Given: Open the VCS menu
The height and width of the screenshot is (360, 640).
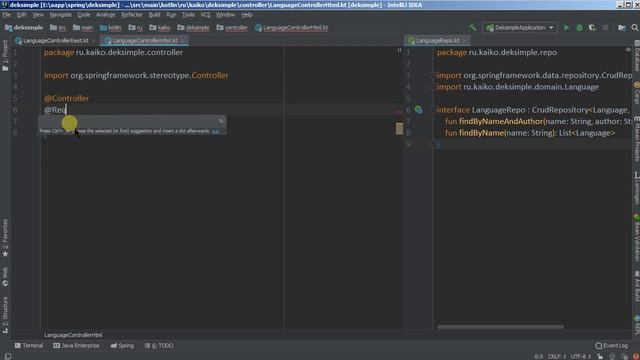Looking at the screenshot, I should point(205,15).
